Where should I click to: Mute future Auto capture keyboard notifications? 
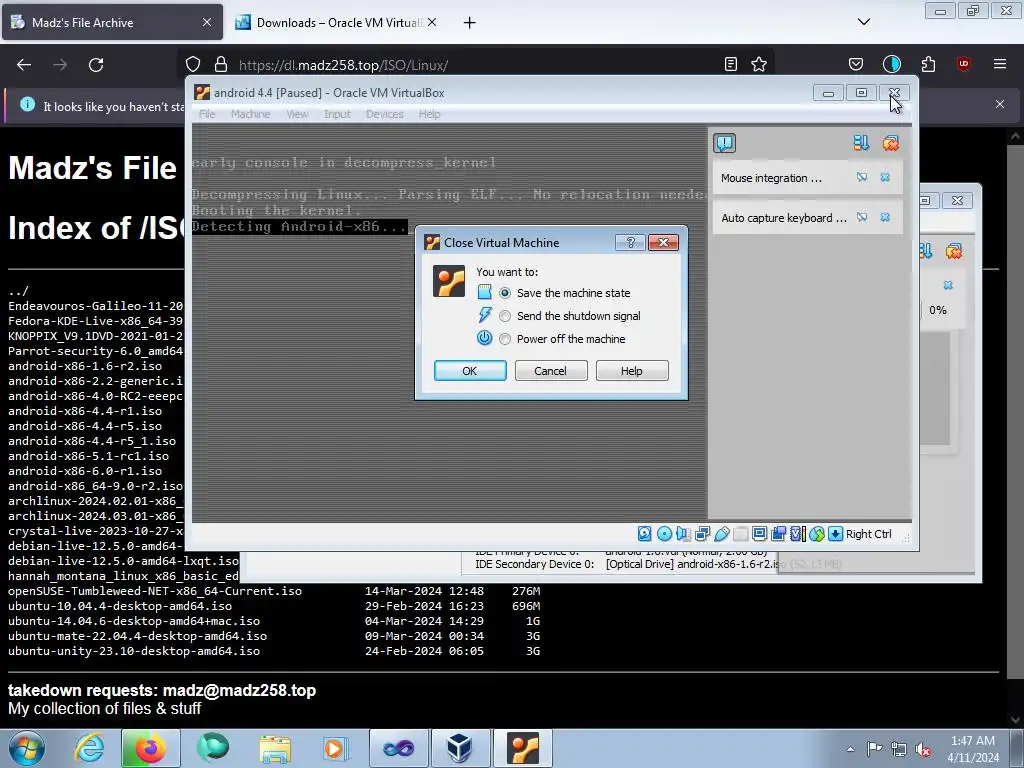pyautogui.click(x=862, y=217)
